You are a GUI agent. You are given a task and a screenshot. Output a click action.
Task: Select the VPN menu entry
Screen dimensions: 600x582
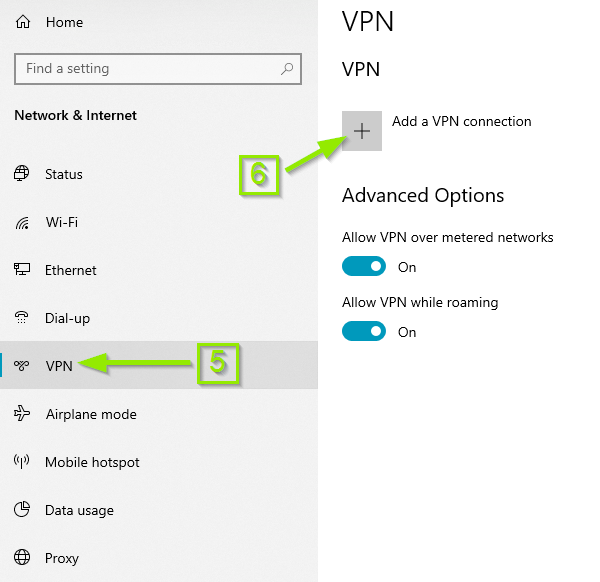point(159,365)
